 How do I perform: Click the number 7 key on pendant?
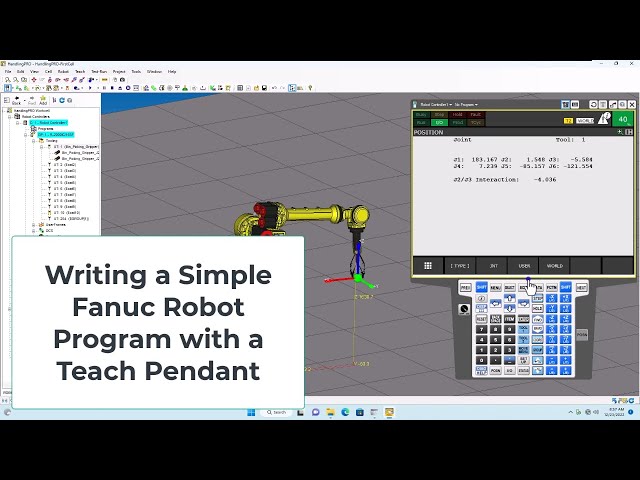click(482, 329)
